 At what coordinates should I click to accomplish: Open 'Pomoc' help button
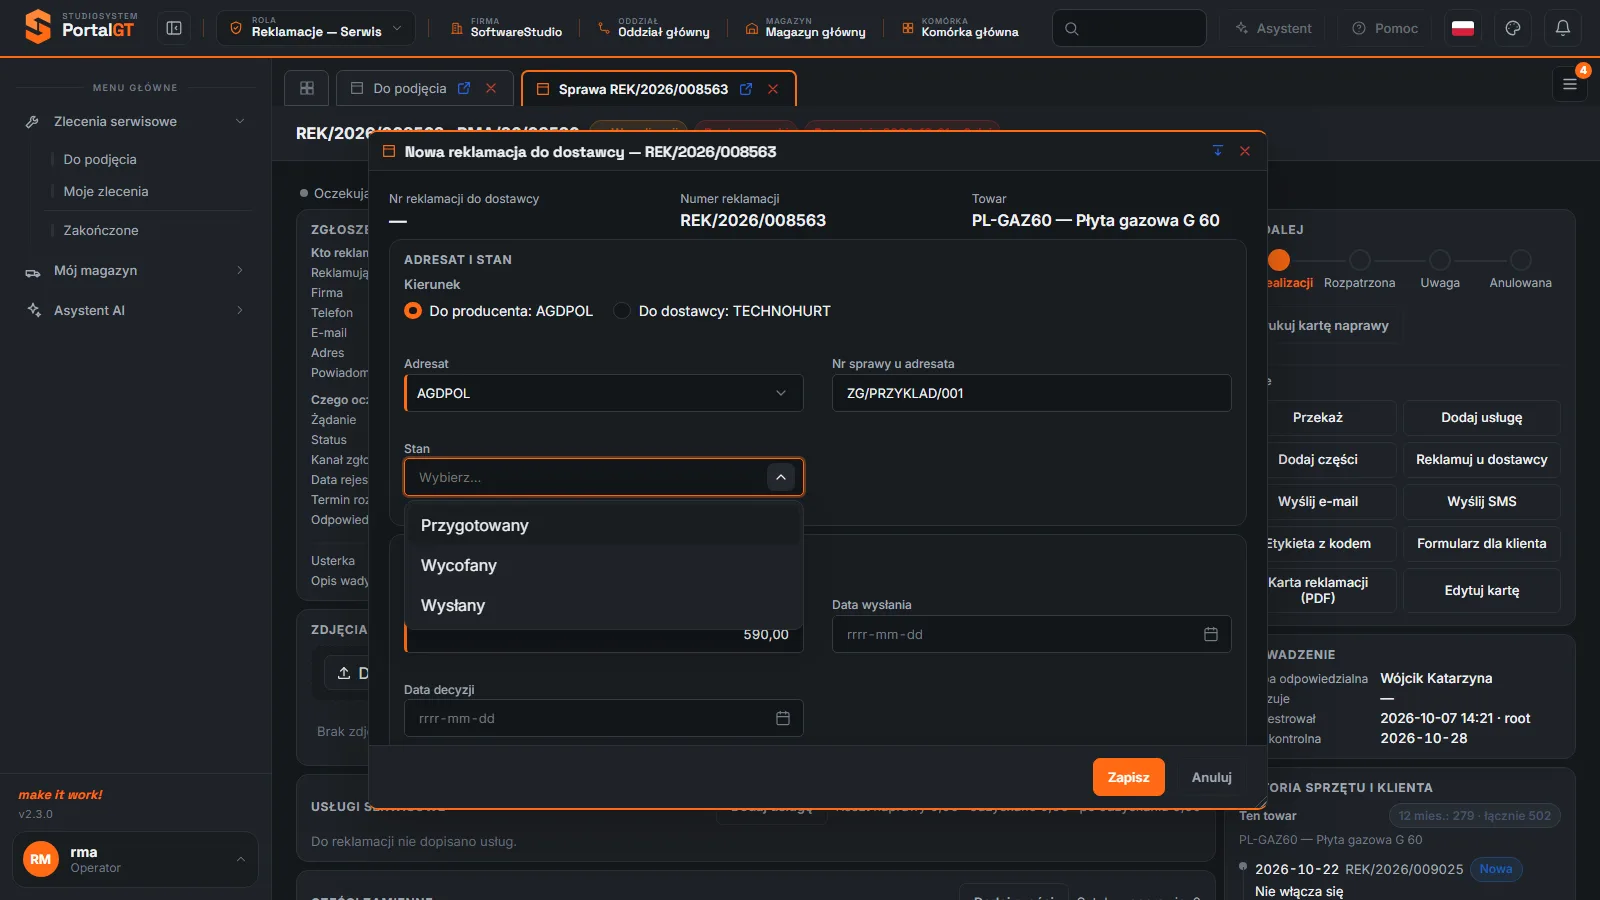click(x=1385, y=28)
